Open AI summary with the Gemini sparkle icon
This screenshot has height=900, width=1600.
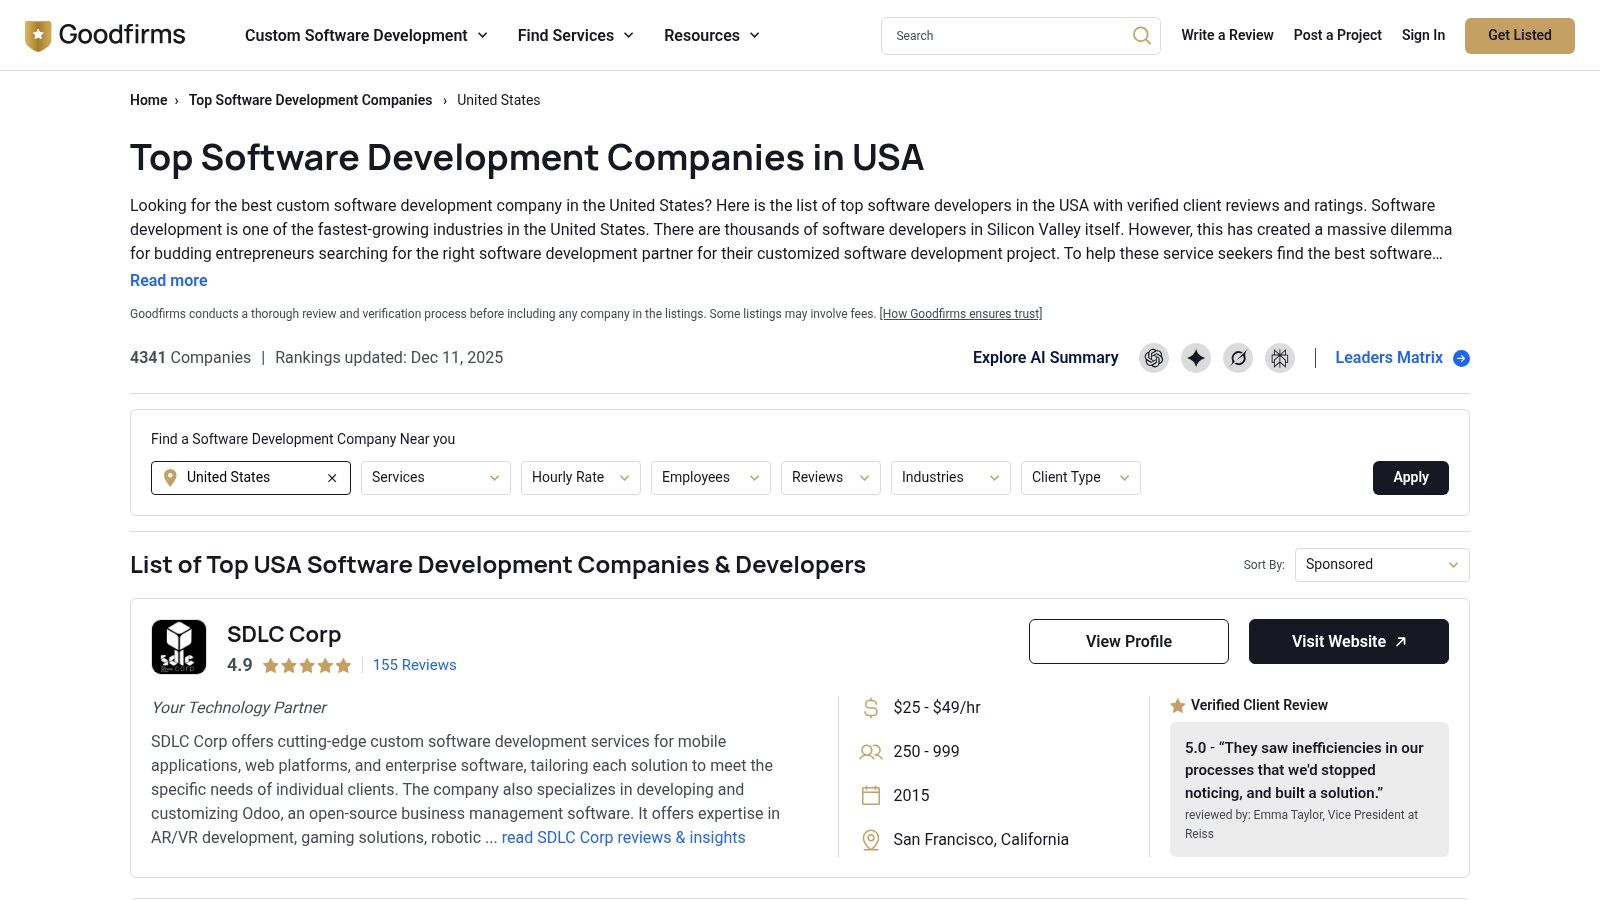point(1196,358)
